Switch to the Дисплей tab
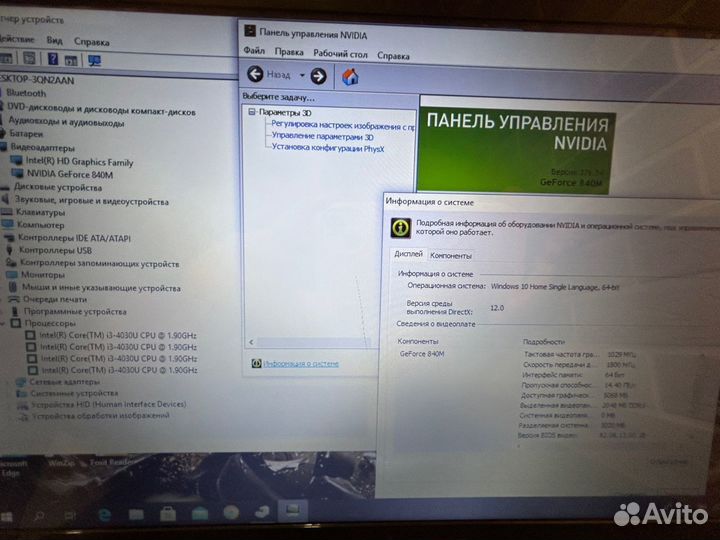This screenshot has height=540, width=720. [x=408, y=254]
